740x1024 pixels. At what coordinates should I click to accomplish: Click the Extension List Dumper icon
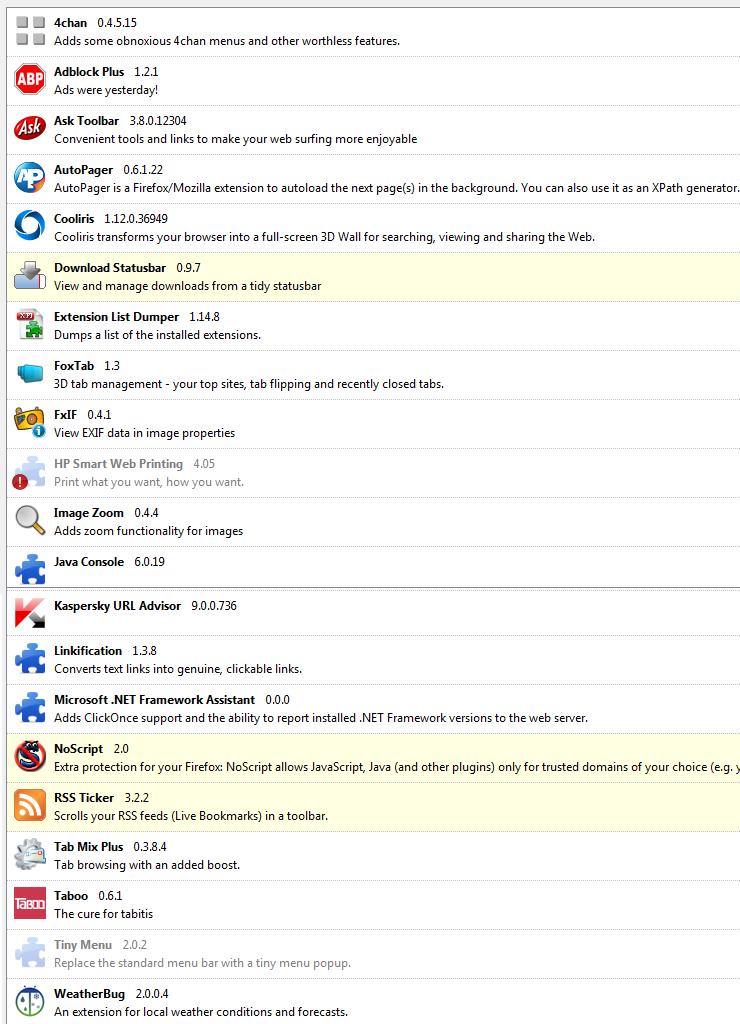tap(30, 324)
